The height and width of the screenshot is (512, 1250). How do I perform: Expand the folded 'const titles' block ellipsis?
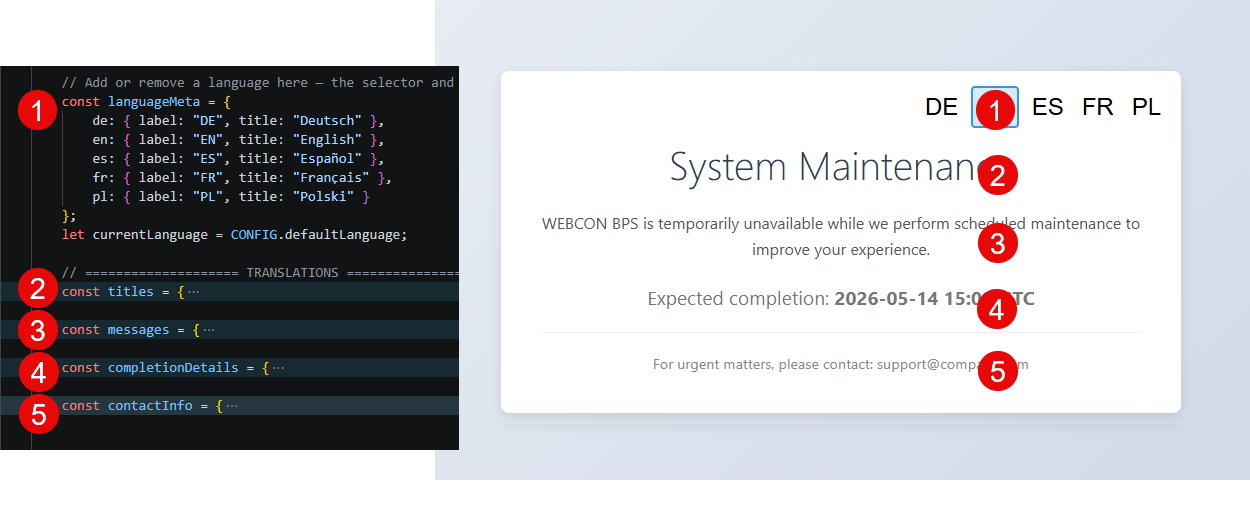[x=193, y=292]
